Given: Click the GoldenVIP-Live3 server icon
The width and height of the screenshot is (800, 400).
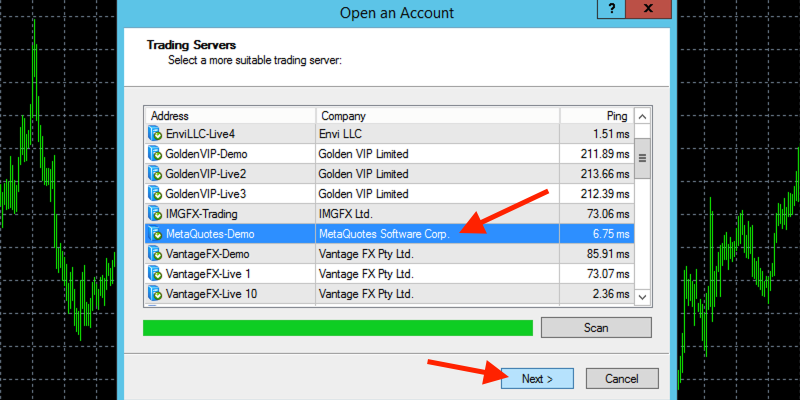Looking at the screenshot, I should pos(155,194).
